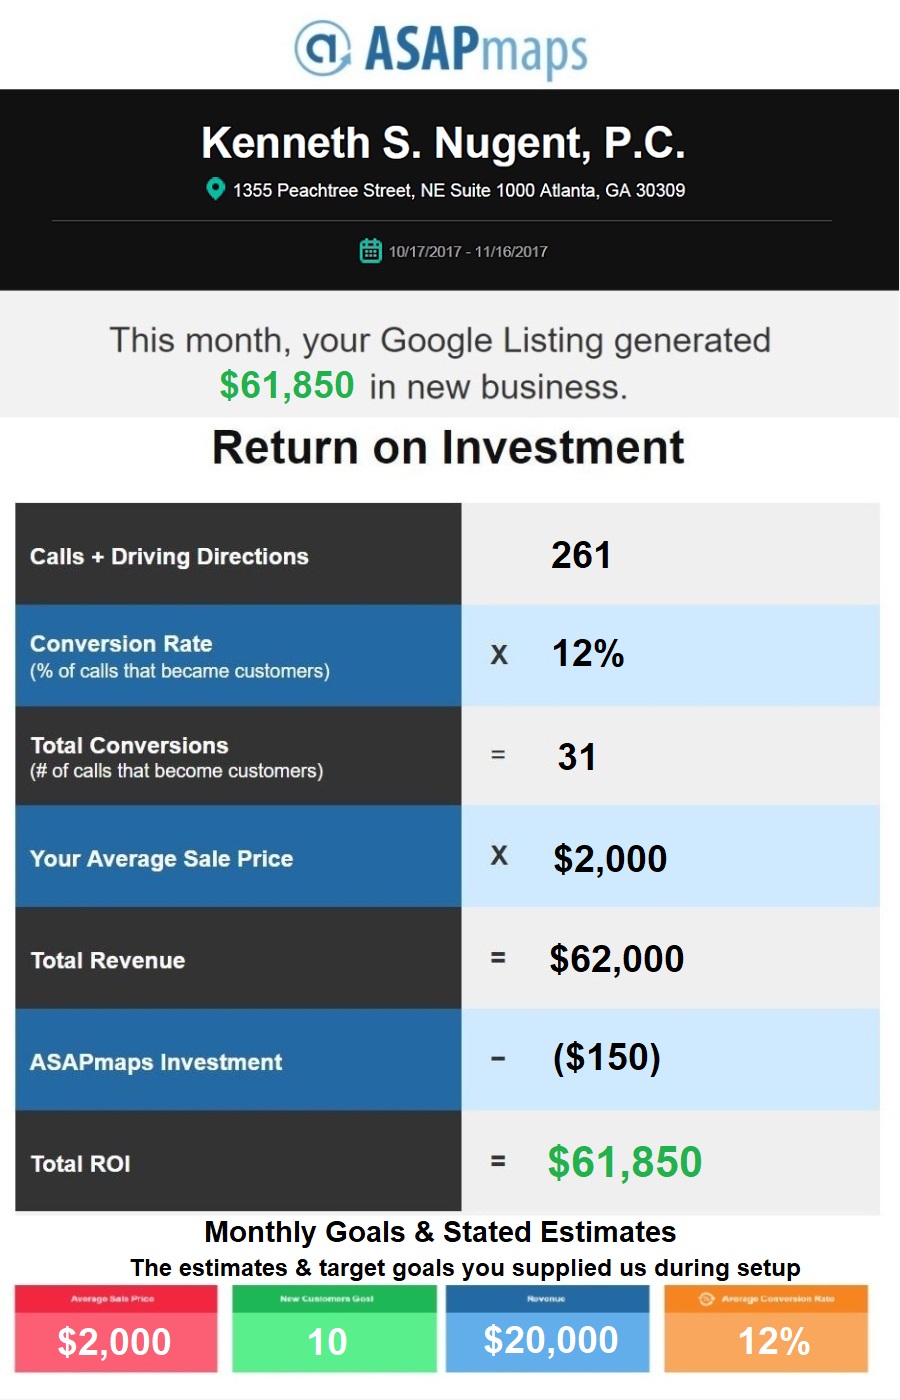Select the 10/17/2017 - 11/16/2017 date range
Image resolution: width=900 pixels, height=1400 pixels.
(468, 252)
